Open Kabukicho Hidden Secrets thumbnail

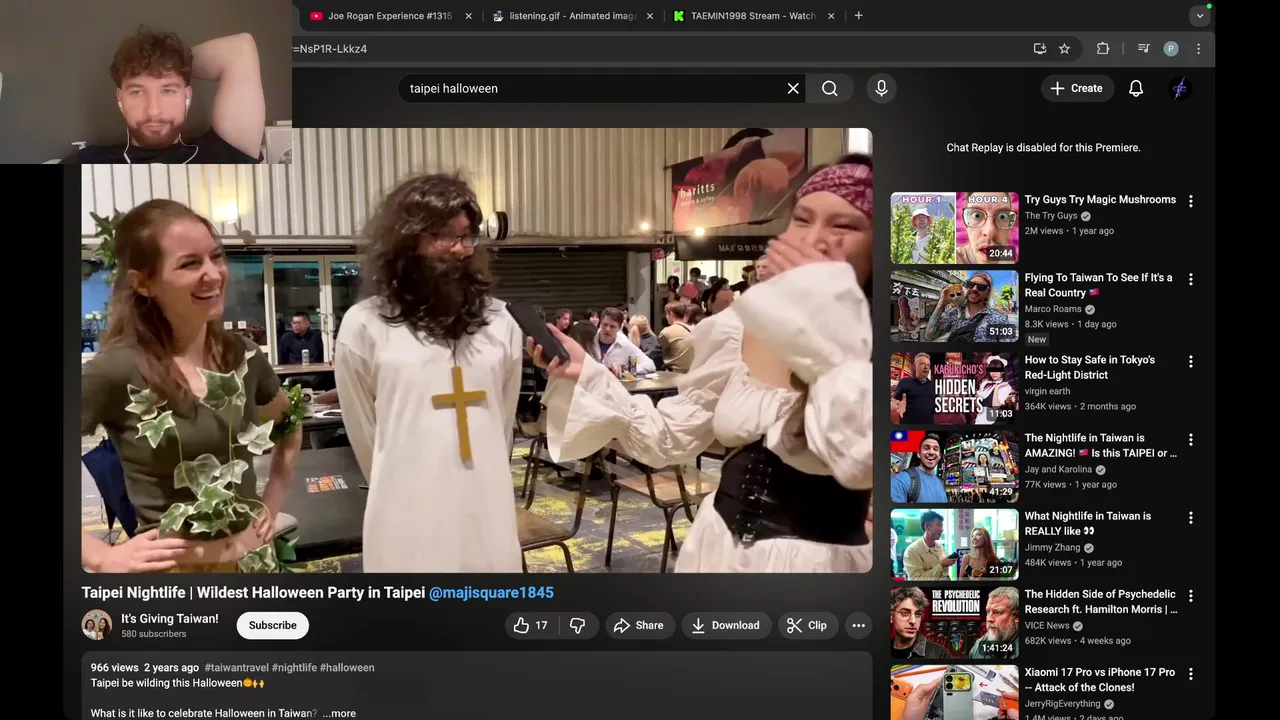click(954, 388)
